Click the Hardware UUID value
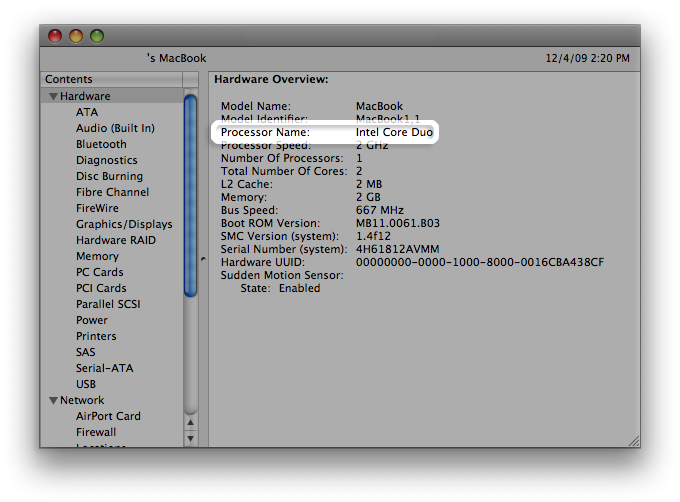Viewport: 680px width, 502px height. tap(480, 262)
